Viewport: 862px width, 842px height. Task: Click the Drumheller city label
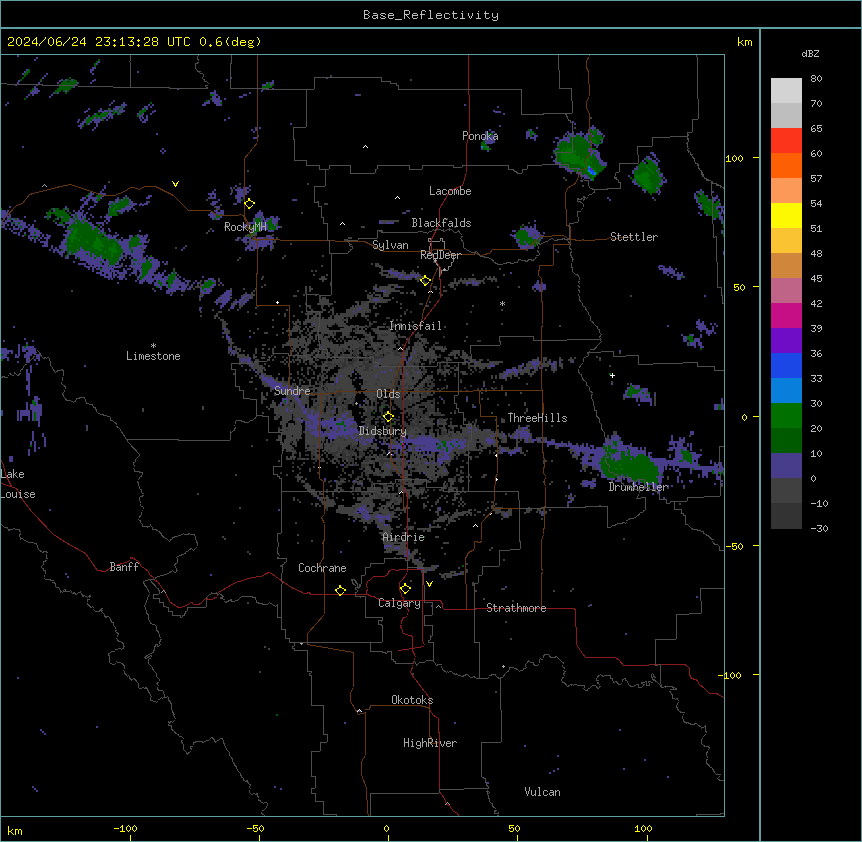[x=638, y=487]
